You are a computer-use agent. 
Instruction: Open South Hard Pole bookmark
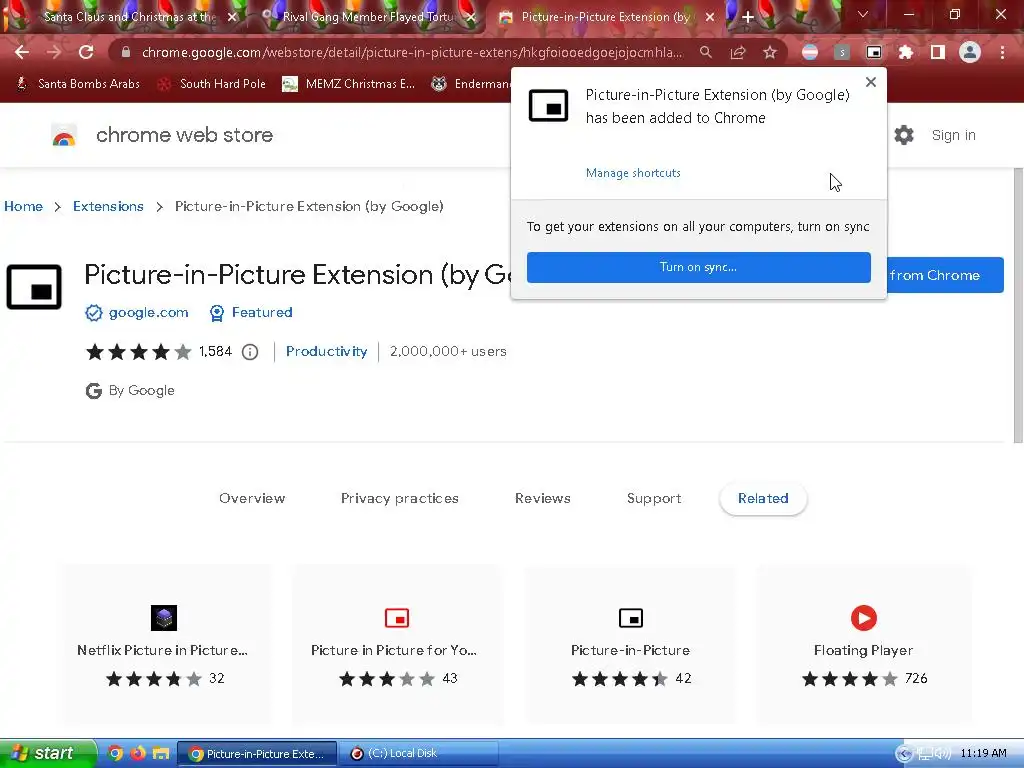point(212,84)
